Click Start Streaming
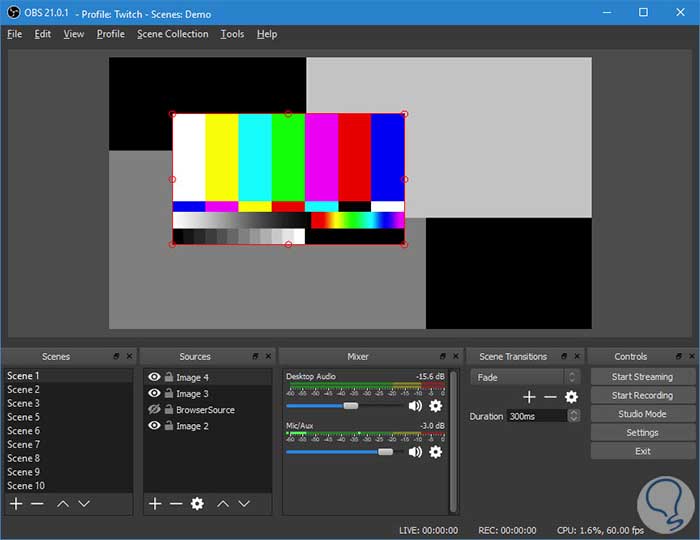 [642, 377]
